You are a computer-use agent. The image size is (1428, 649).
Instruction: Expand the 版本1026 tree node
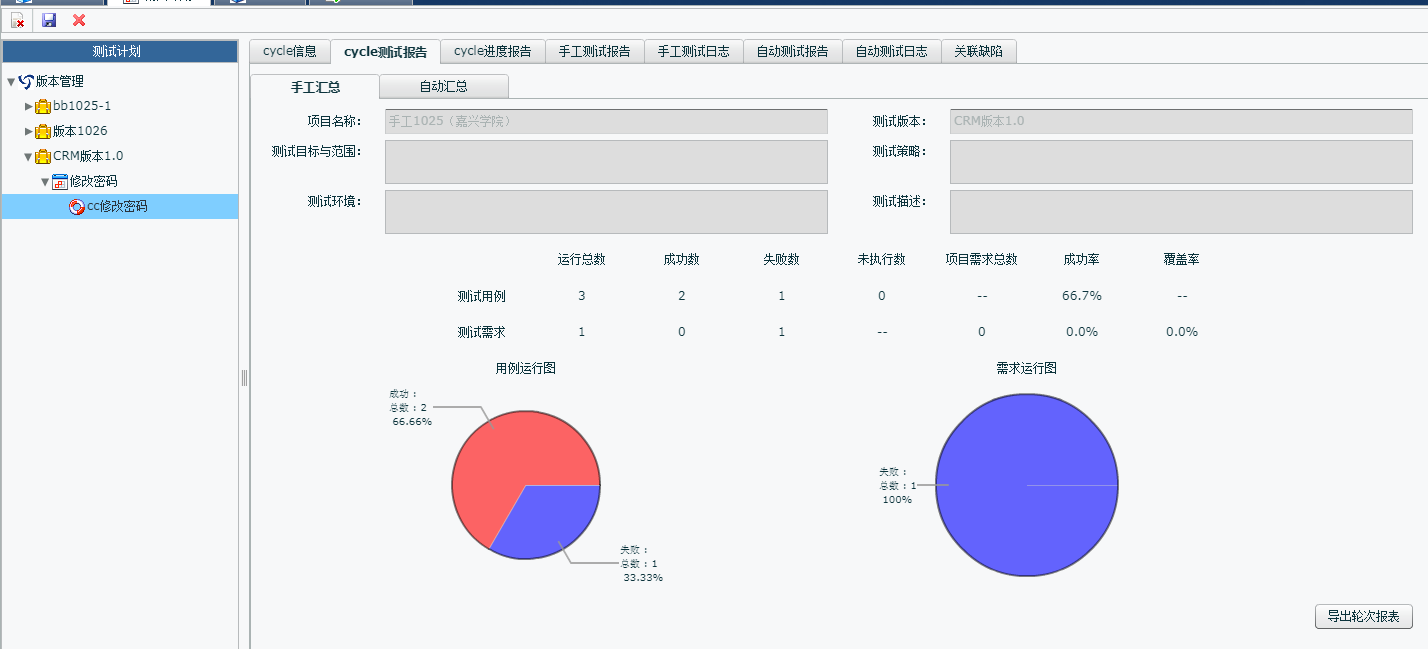[29, 131]
